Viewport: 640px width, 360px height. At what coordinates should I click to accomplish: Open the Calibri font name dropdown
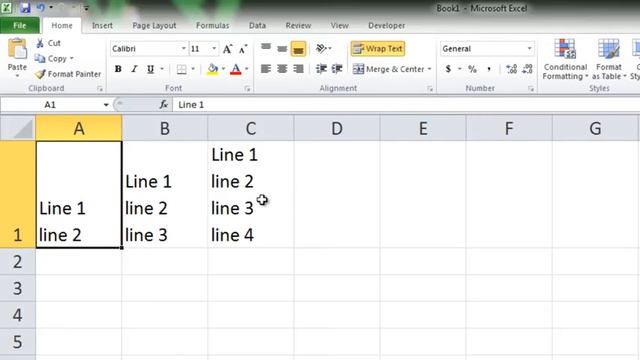[183, 49]
